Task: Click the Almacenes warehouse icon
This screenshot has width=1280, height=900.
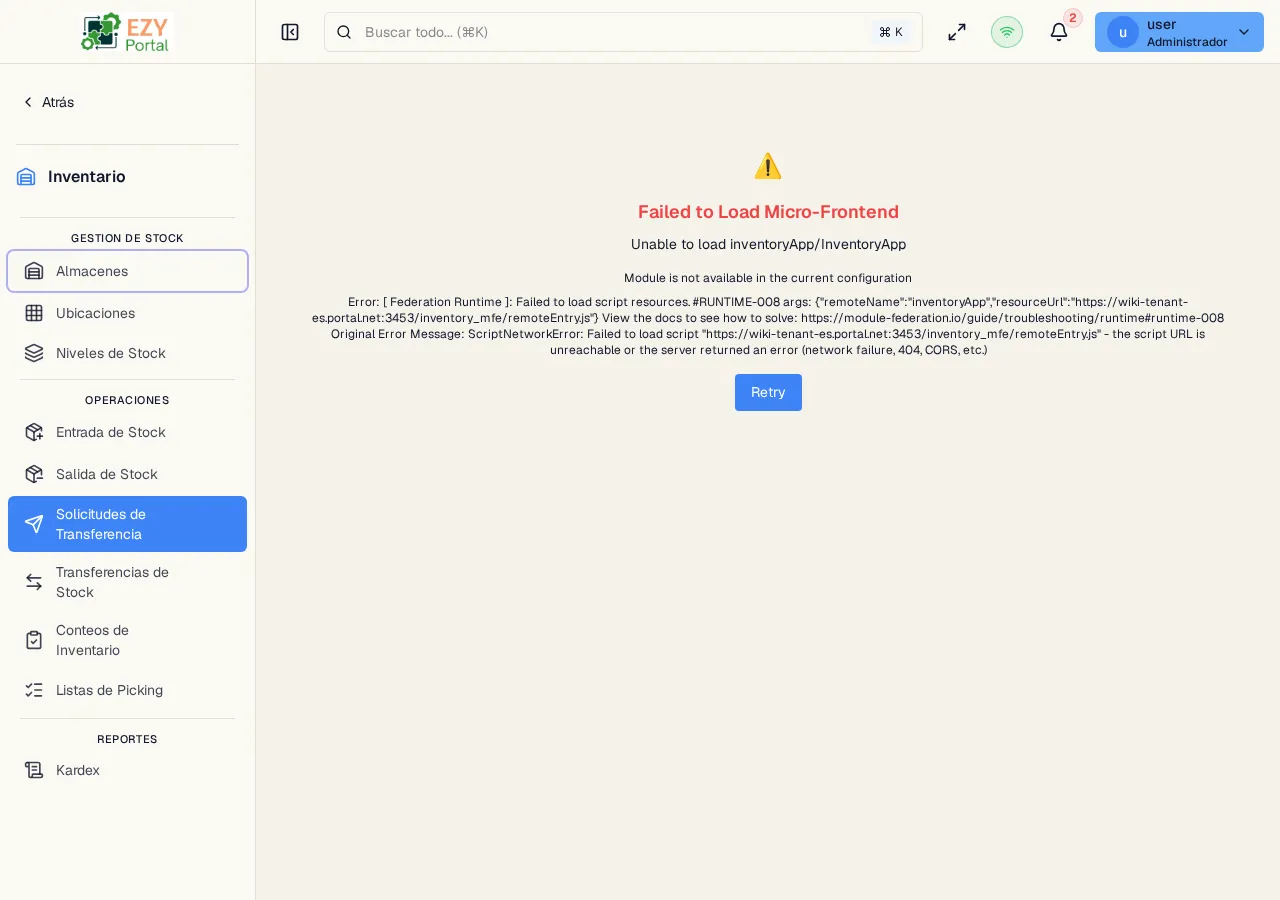Action: point(34,271)
